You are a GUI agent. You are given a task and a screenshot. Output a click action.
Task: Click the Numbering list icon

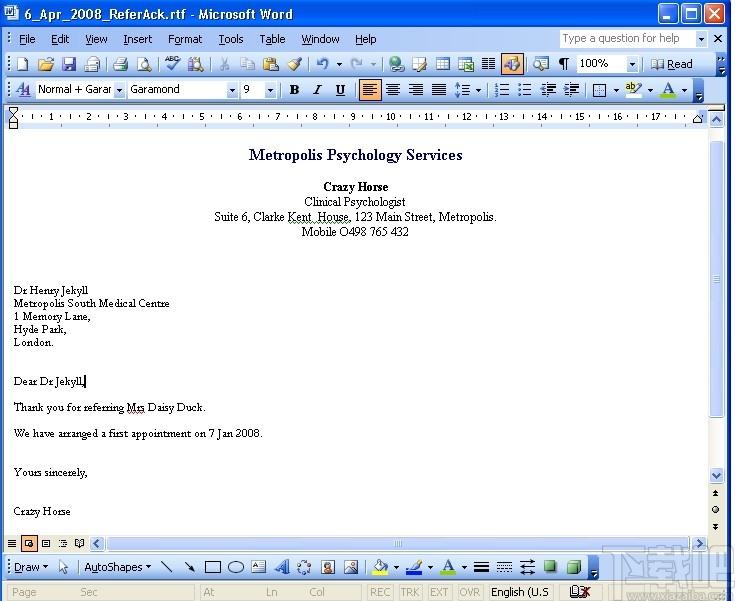(x=502, y=89)
